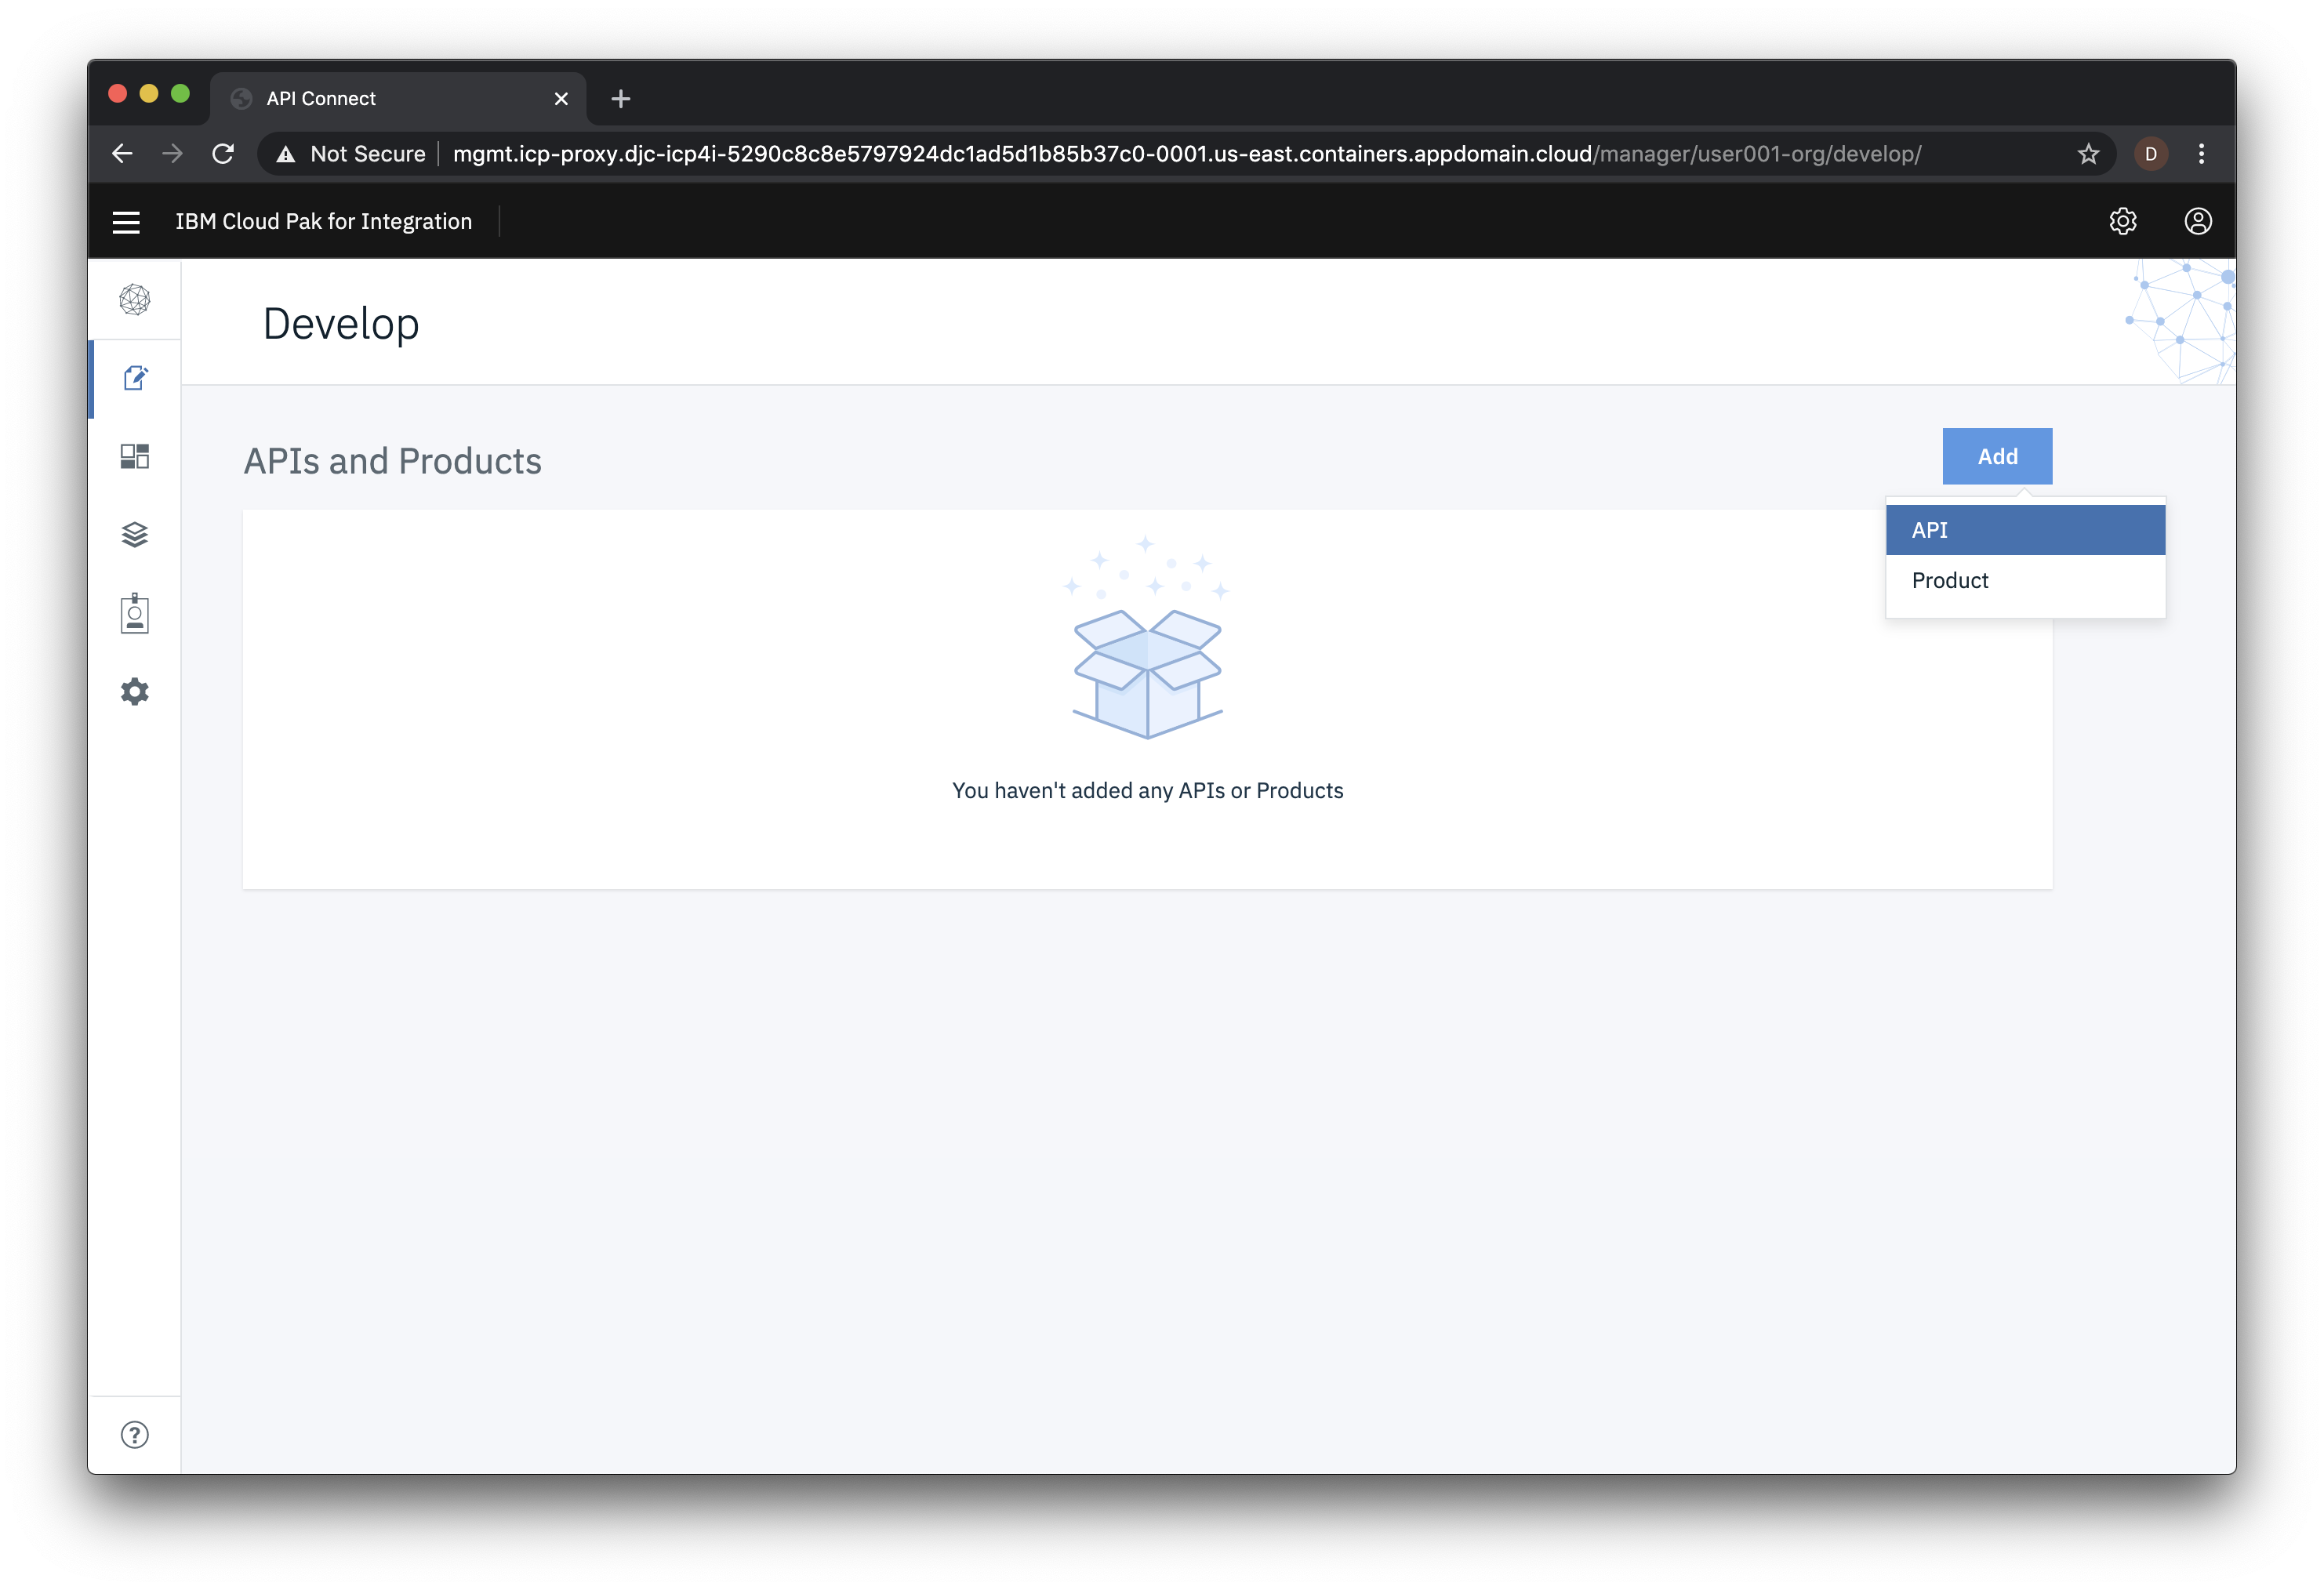Click the browser back navigation arrow
The height and width of the screenshot is (1590, 2324).
[x=122, y=154]
